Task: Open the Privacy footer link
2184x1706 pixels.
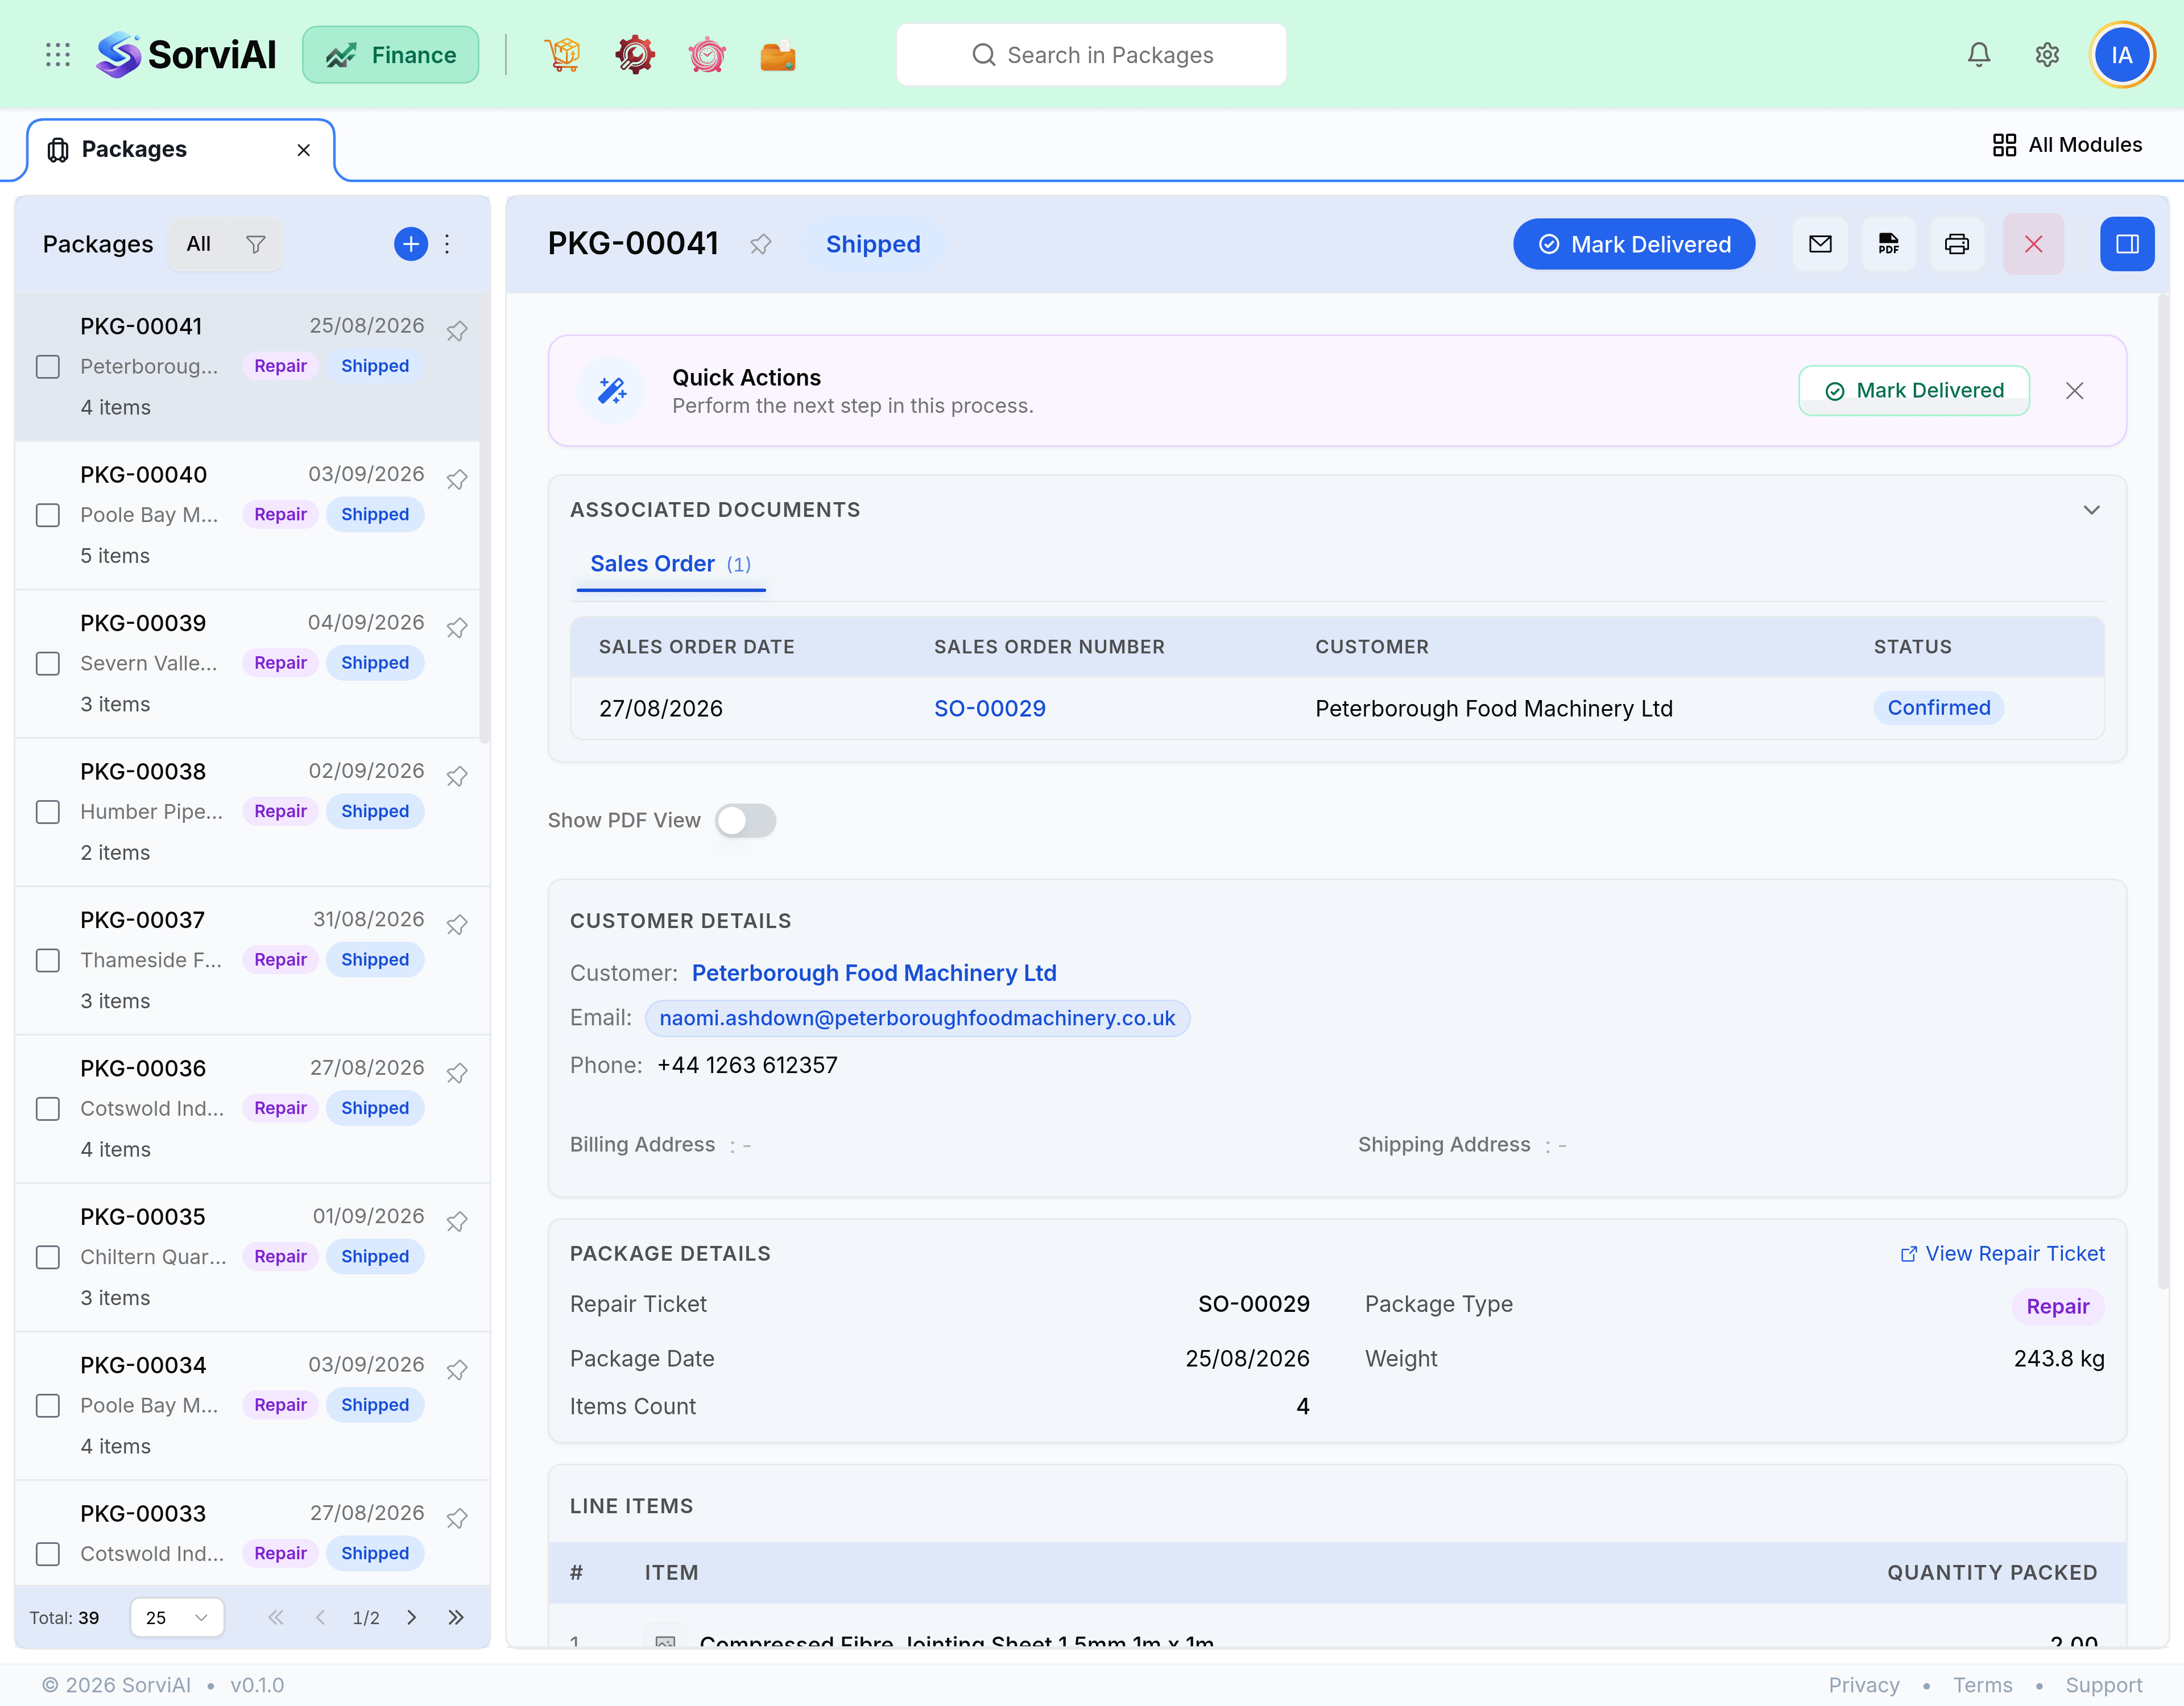Action: coord(1864,1685)
